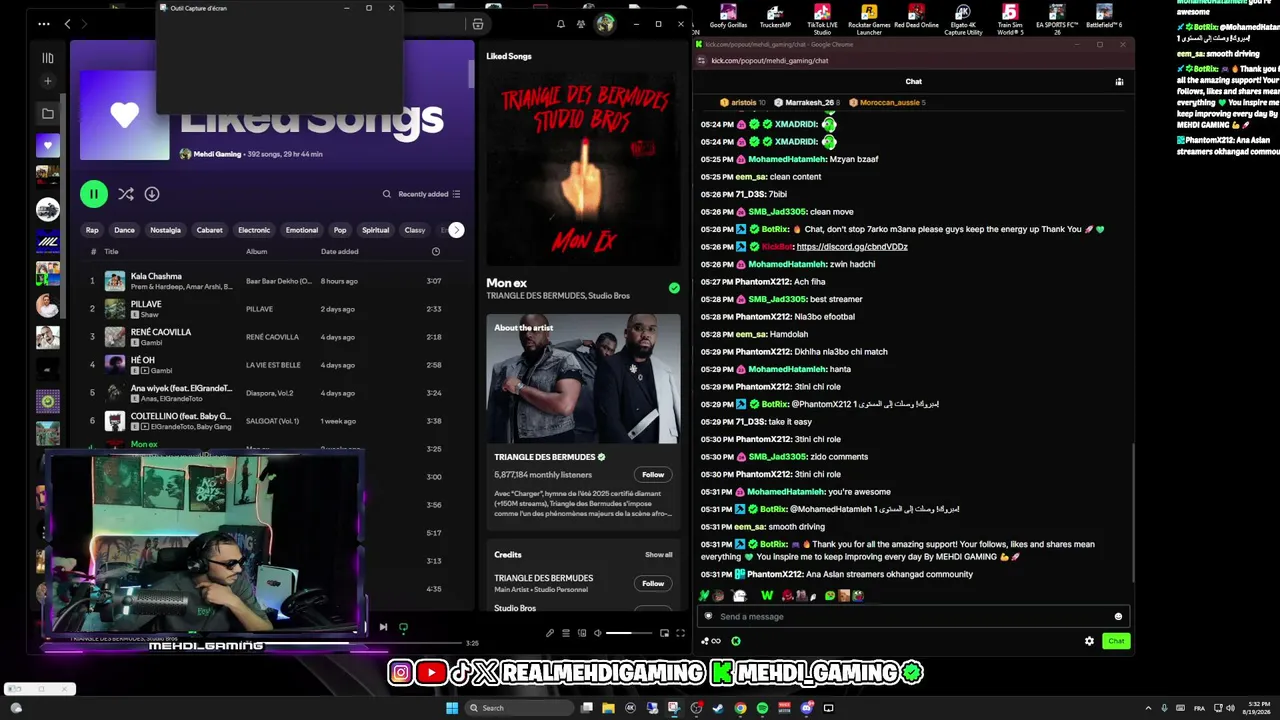The width and height of the screenshot is (1280, 720).
Task: Select the Pop filter chip
Action: [x=340, y=230]
